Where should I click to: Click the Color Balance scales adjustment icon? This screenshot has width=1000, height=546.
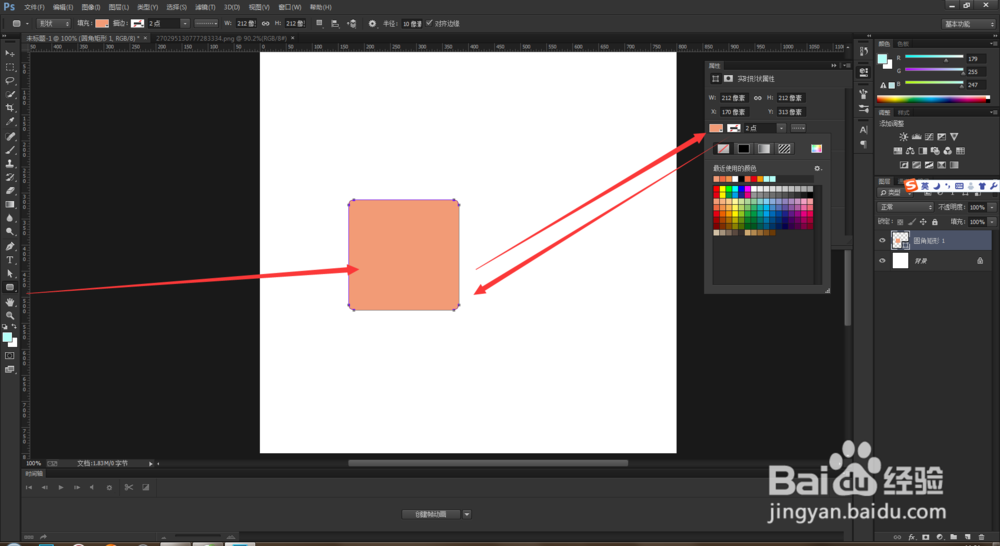point(910,151)
